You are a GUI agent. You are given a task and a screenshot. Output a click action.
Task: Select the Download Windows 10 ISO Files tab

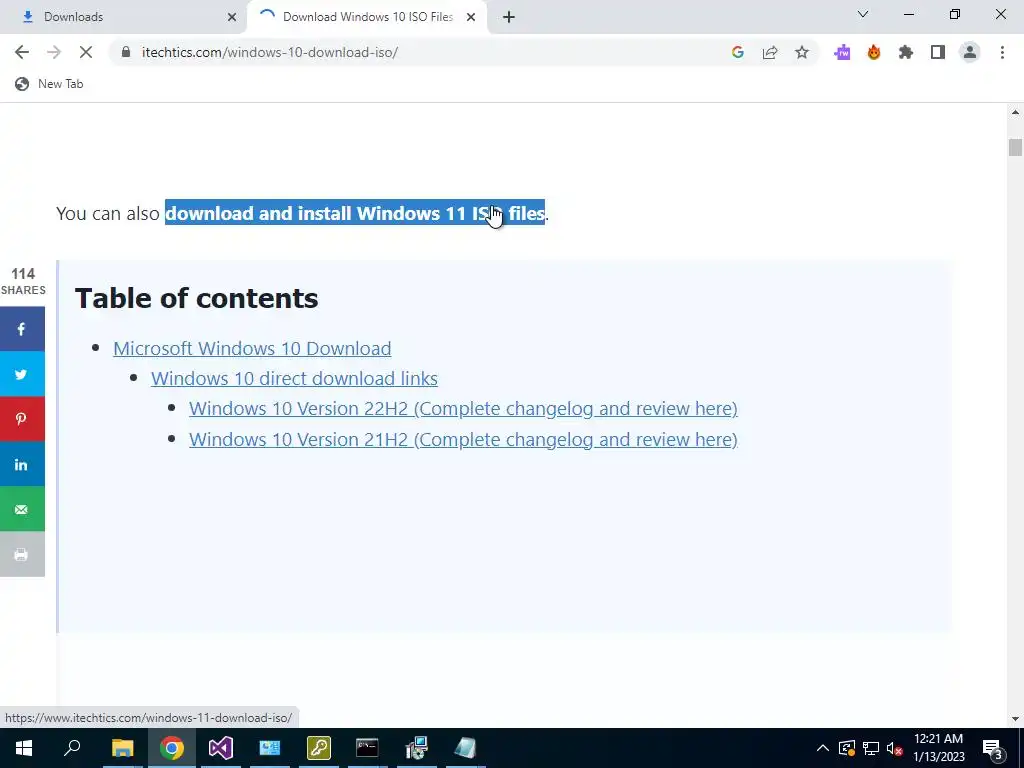pos(368,17)
